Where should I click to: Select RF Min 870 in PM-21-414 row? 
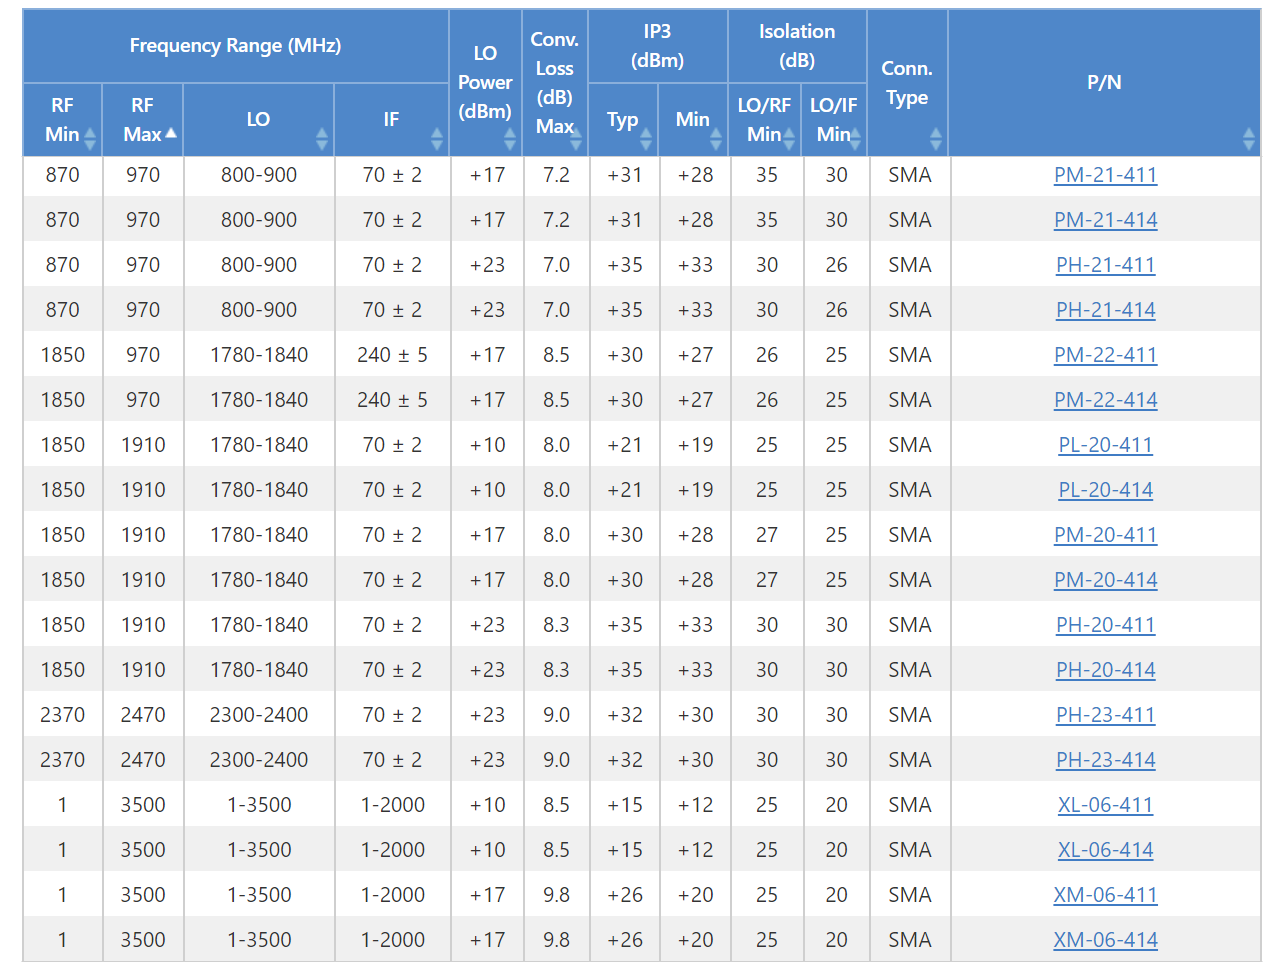[x=63, y=220]
